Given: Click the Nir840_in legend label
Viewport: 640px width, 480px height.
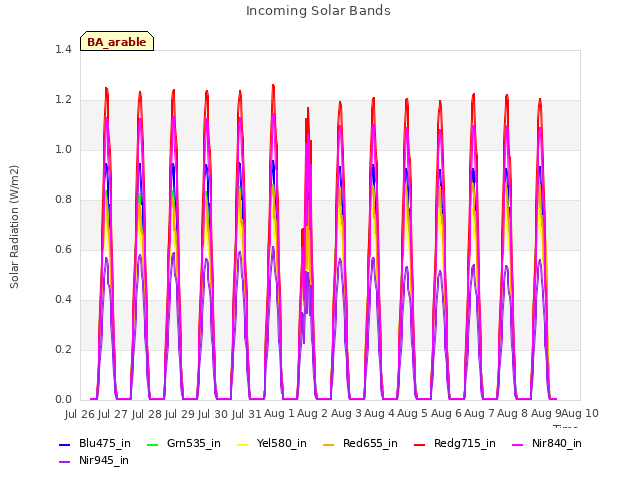Looking at the screenshot, I should [x=557, y=443].
